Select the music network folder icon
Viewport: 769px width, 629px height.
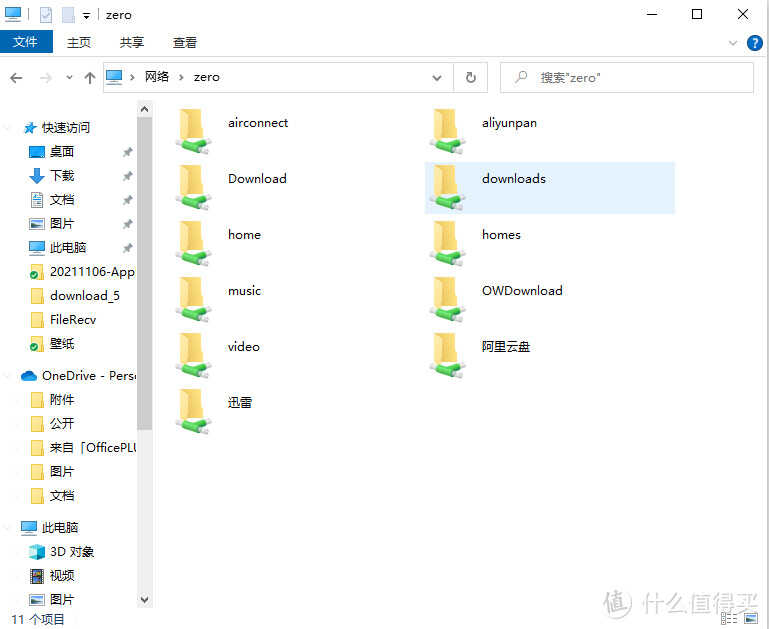(193, 299)
